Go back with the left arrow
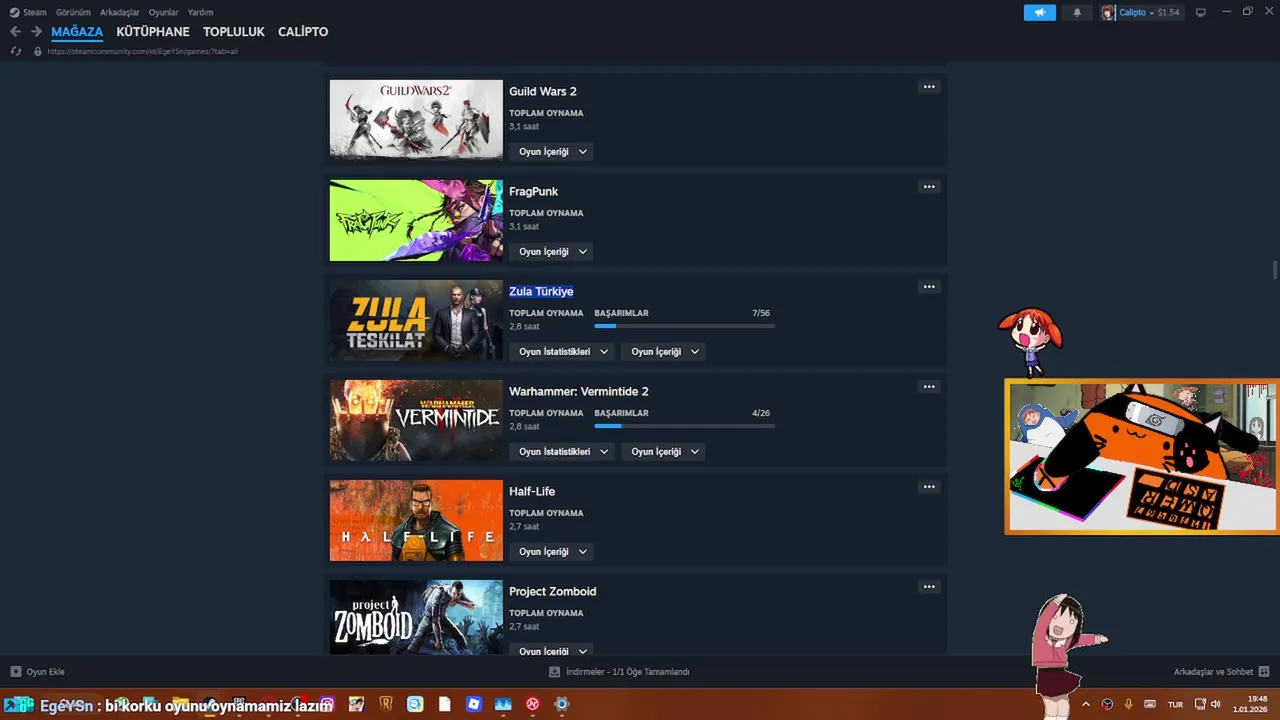Image resolution: width=1280 pixels, height=720 pixels. pos(15,32)
